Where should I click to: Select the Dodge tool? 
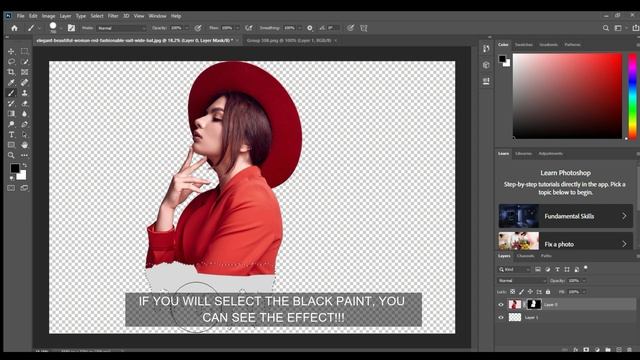(11, 124)
